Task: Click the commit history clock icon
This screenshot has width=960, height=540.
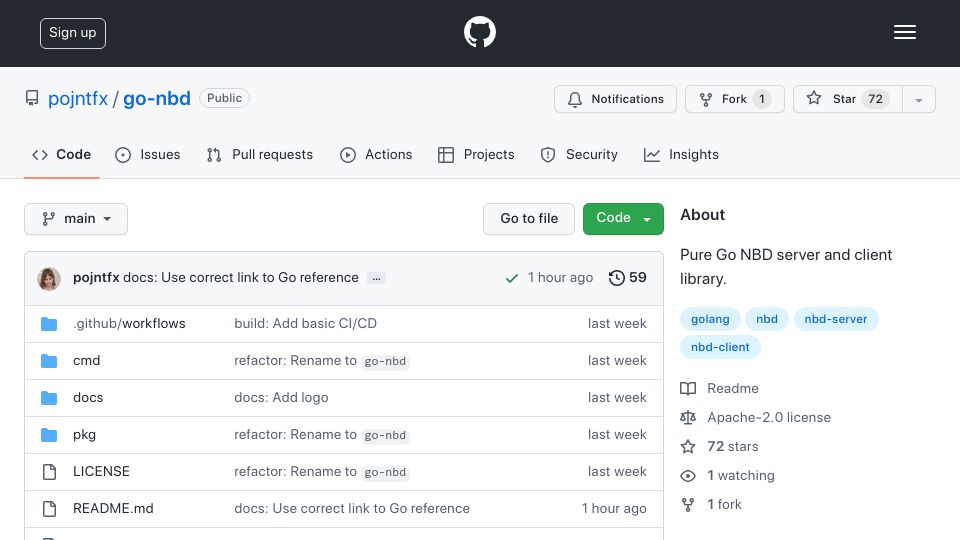Action: click(x=617, y=278)
